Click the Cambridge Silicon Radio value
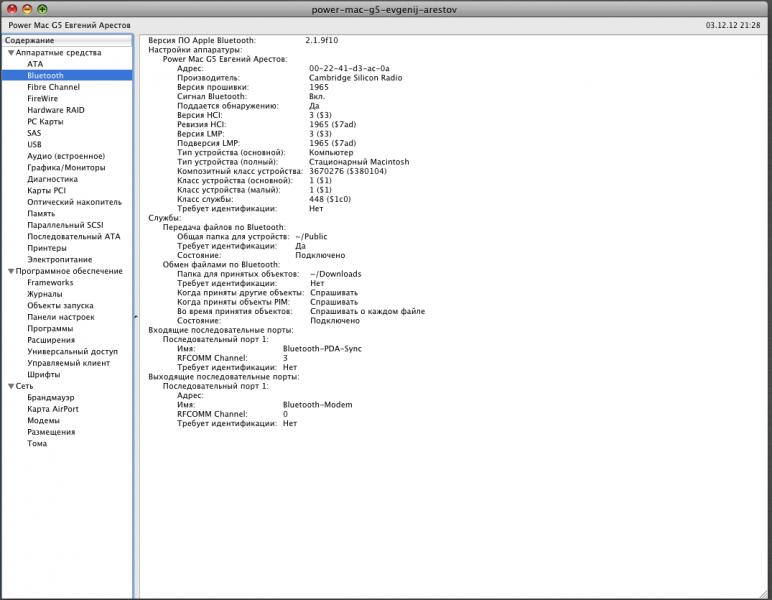This screenshot has width=772, height=600. pos(355,78)
